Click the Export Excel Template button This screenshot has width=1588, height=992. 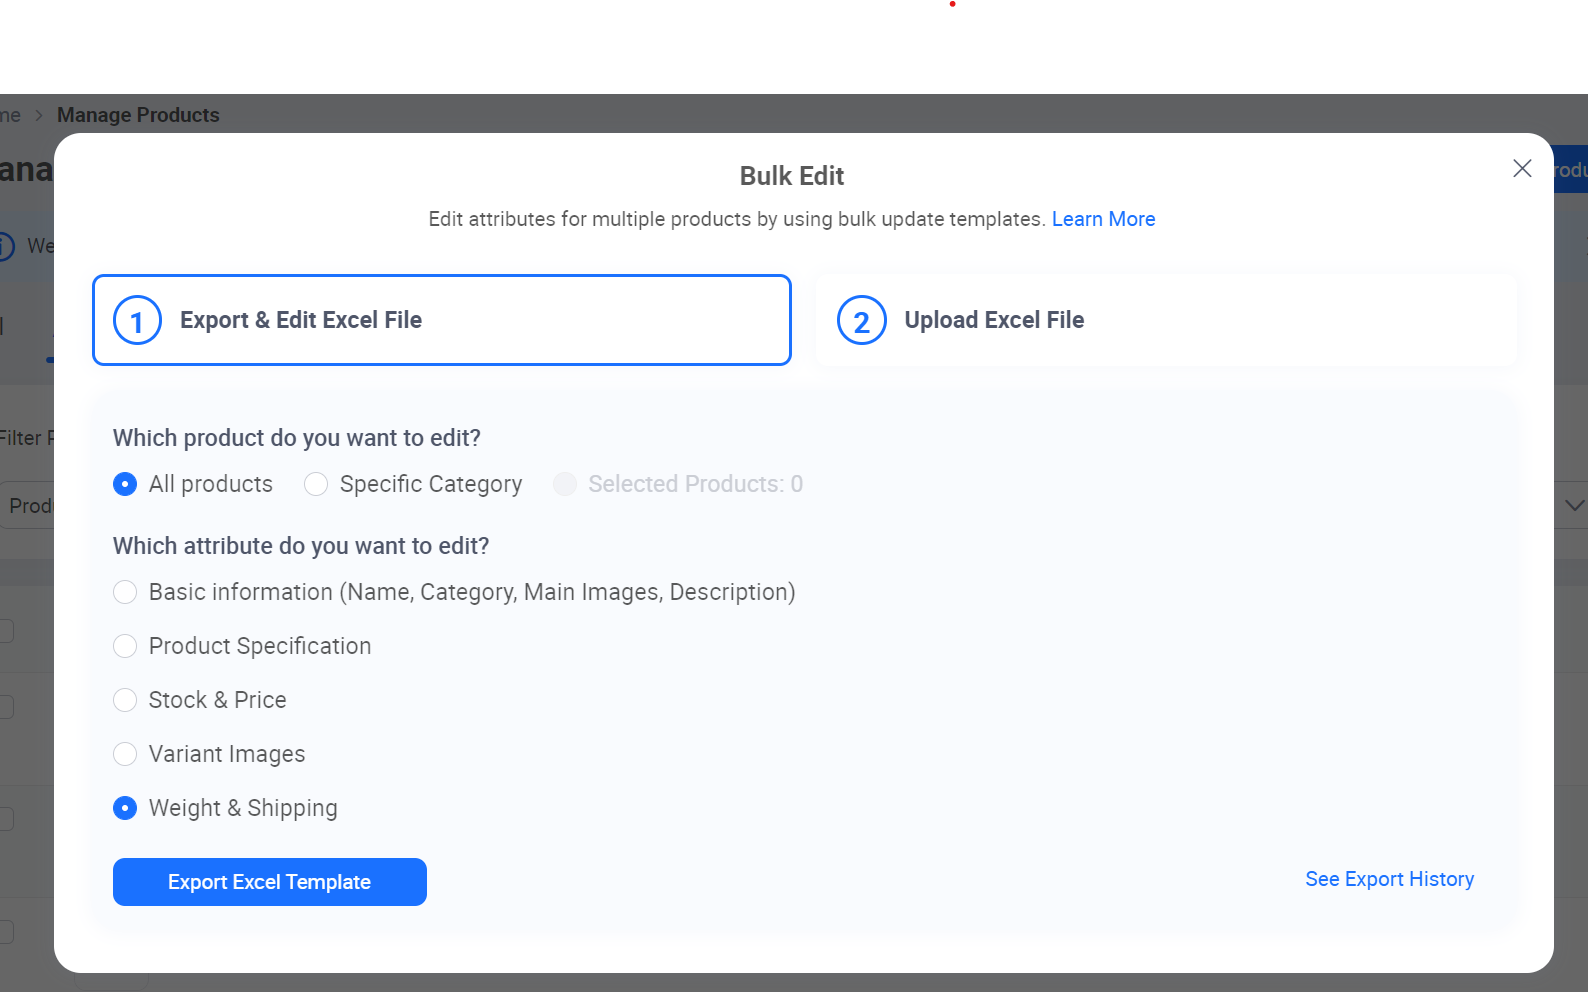tap(270, 882)
